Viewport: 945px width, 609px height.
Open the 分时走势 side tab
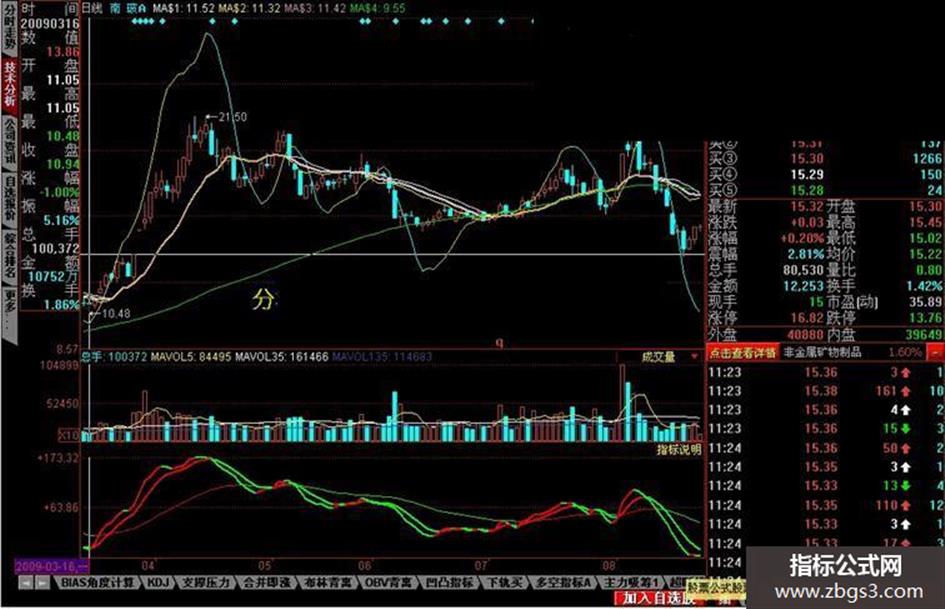pos(10,27)
